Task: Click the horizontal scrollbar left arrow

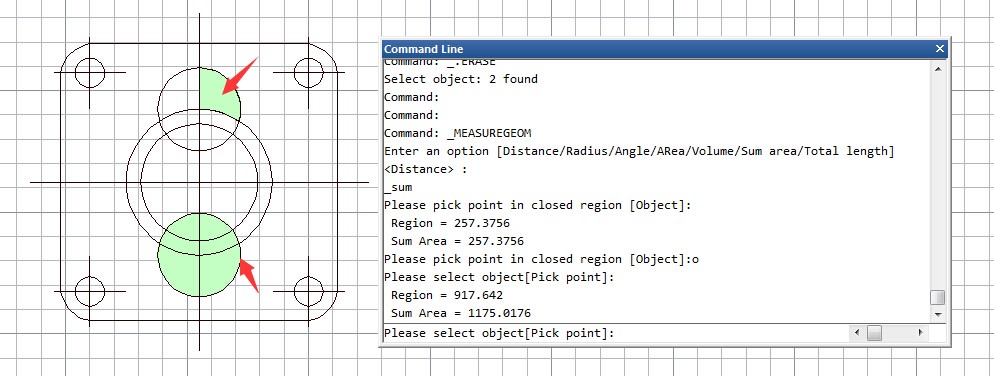Action: click(x=856, y=333)
